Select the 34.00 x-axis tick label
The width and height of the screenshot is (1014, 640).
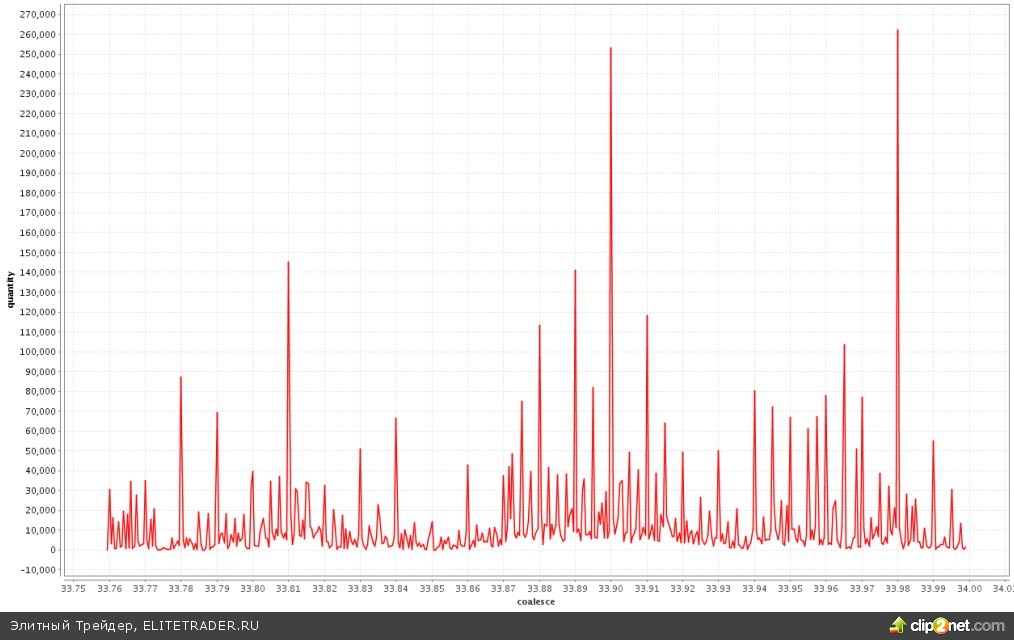969,589
